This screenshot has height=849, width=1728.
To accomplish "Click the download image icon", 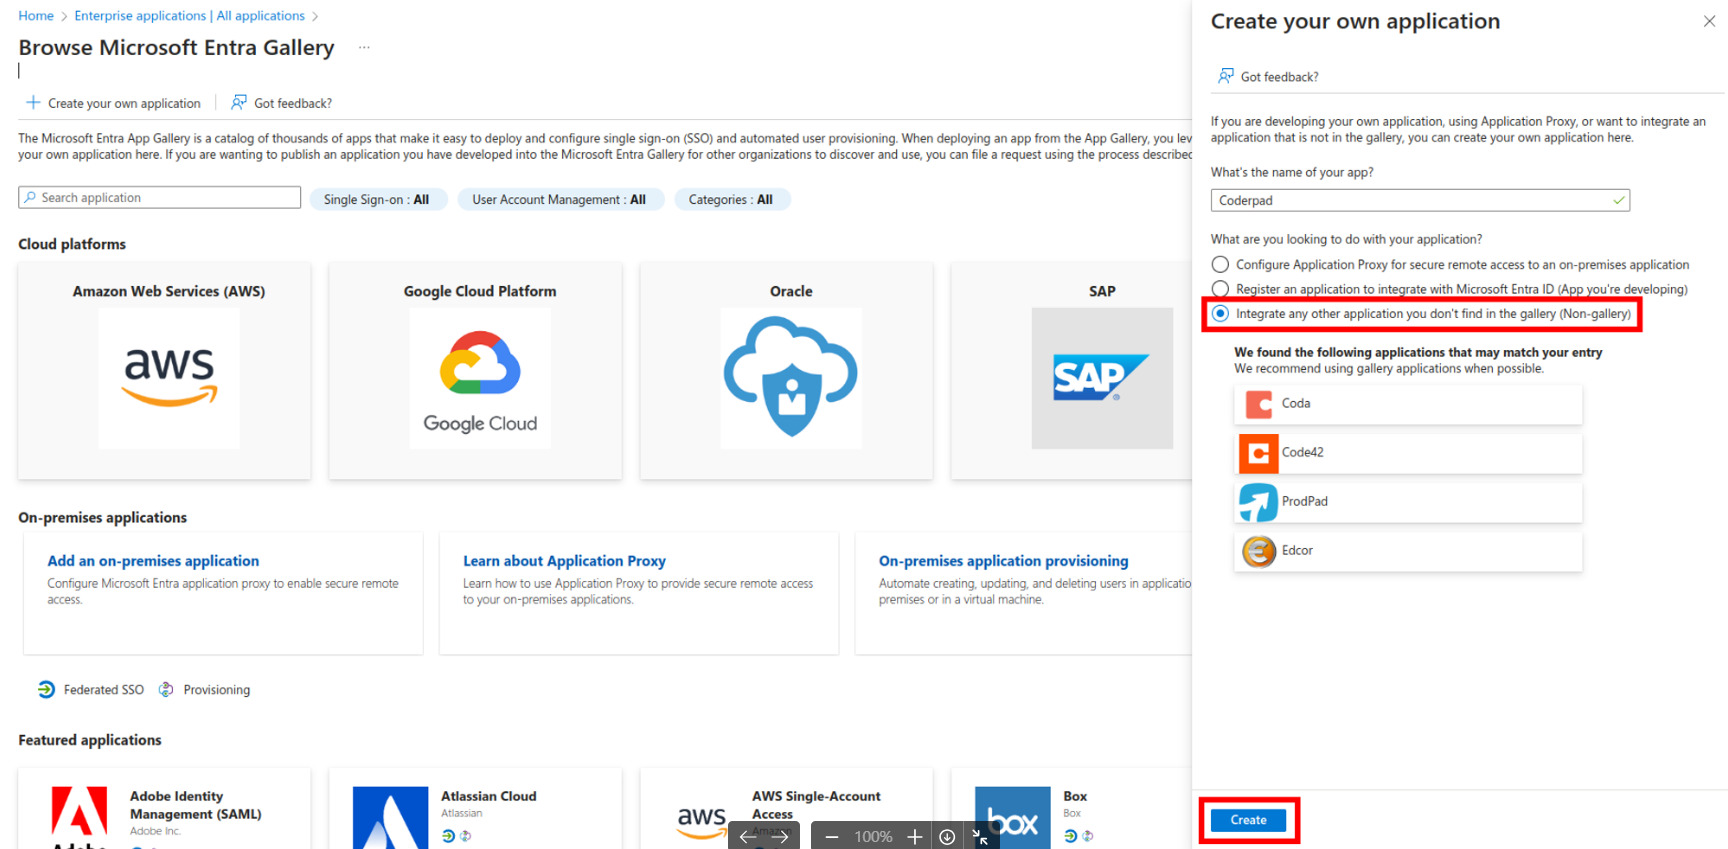I will tap(947, 837).
